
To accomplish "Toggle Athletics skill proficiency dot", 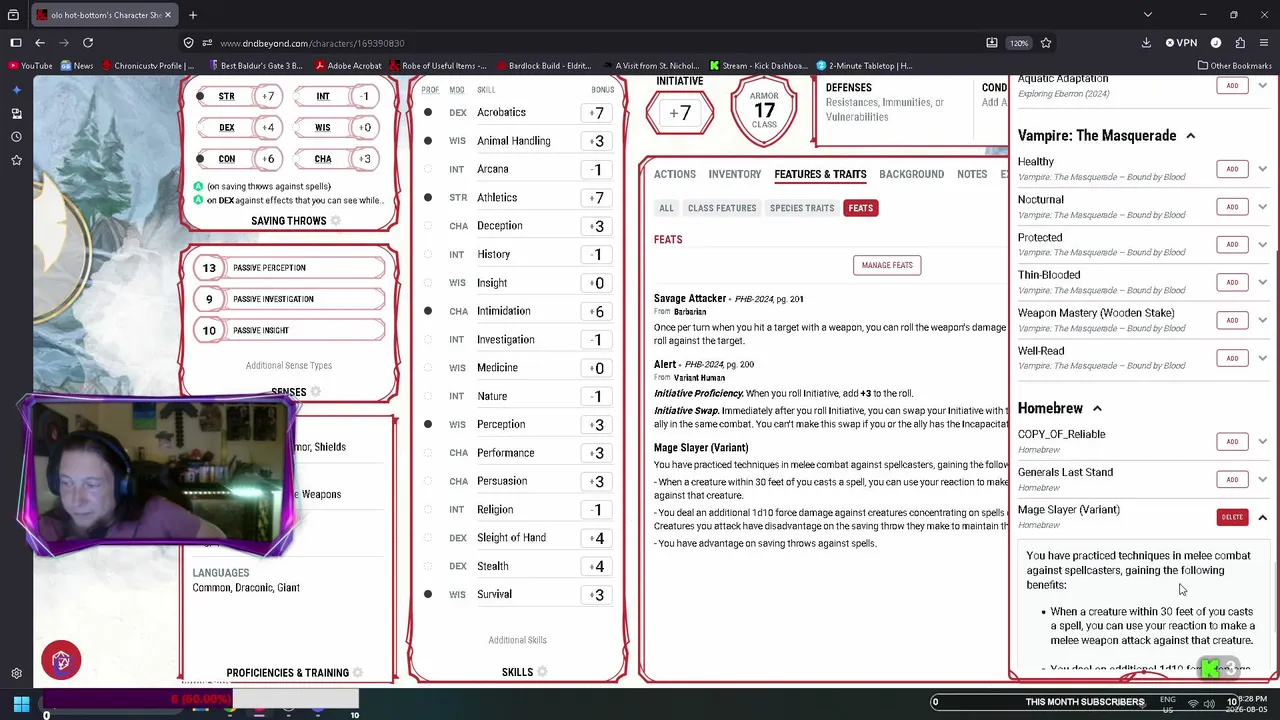I will pyautogui.click(x=428, y=198).
